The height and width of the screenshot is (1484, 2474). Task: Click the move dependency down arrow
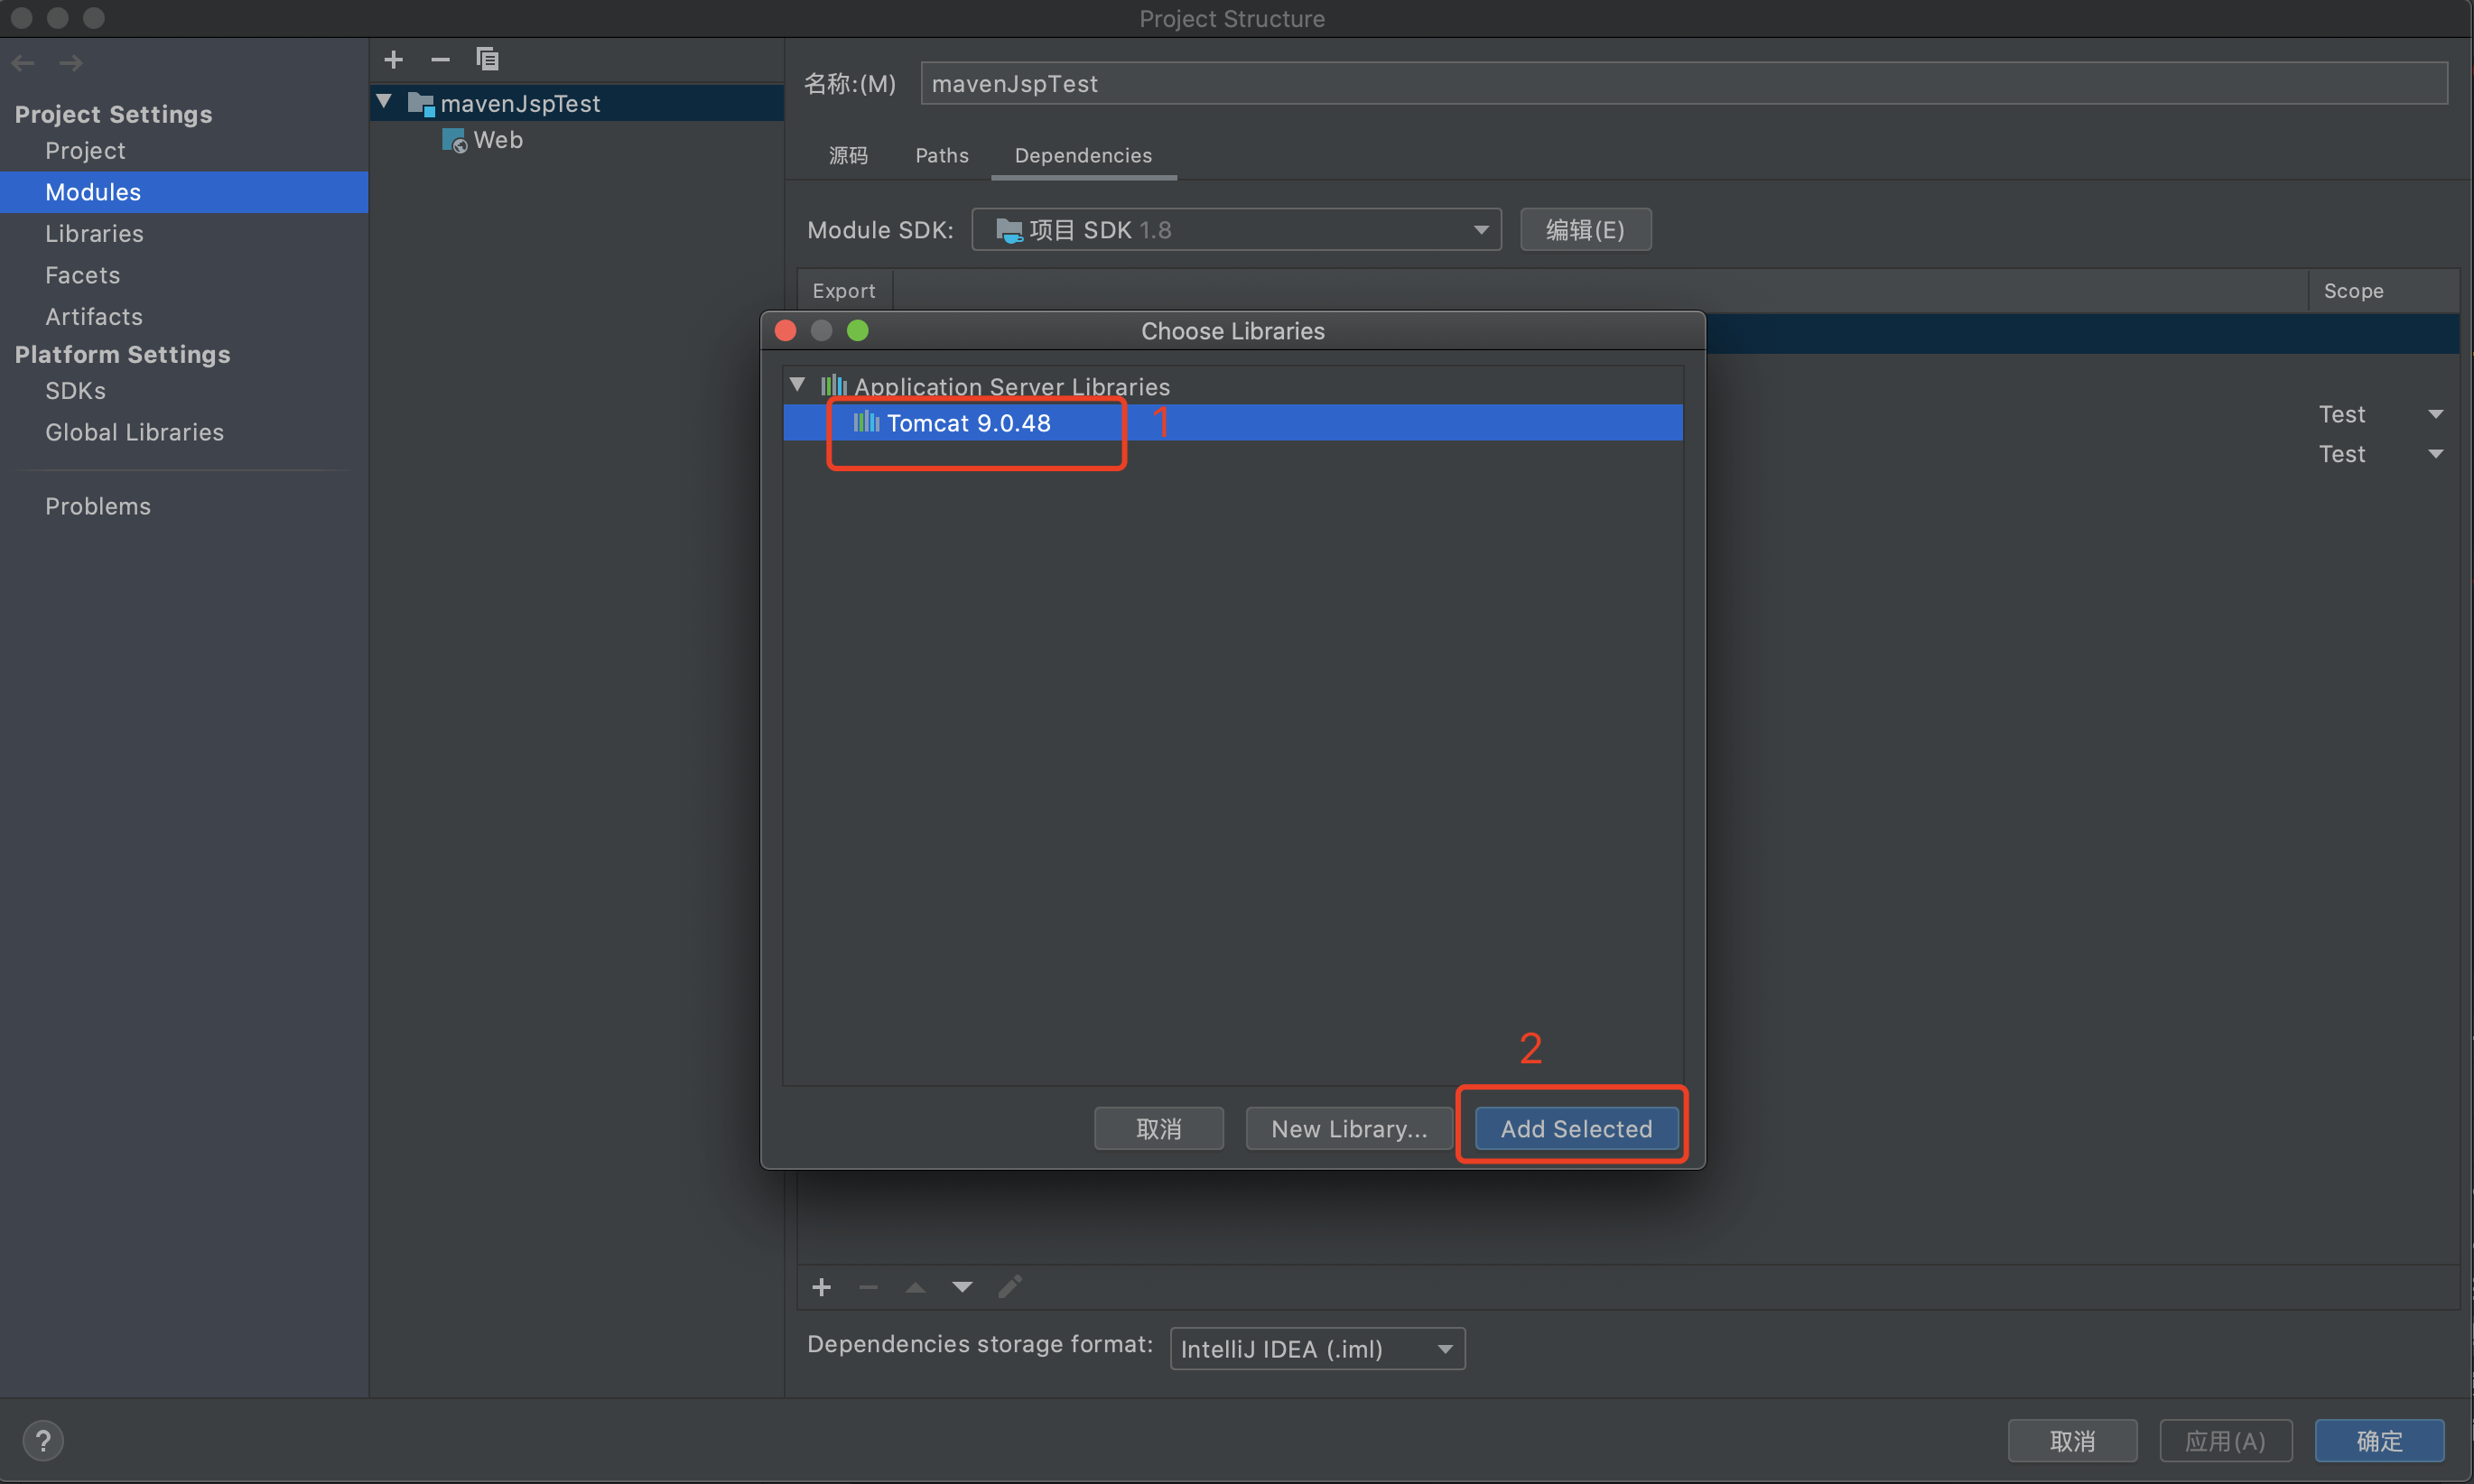pyautogui.click(x=962, y=1287)
